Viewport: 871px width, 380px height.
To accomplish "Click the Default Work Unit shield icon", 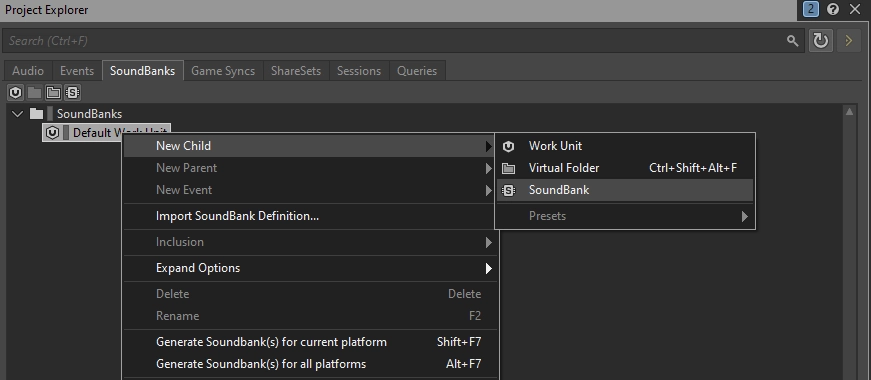I will (52, 133).
